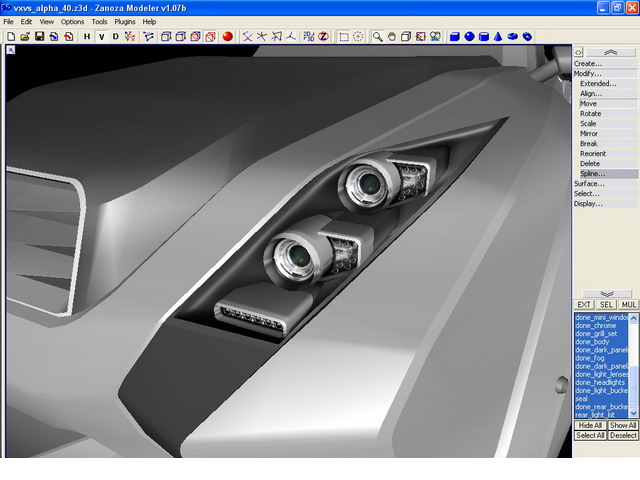Create a cone primitive from toolbar
The width and height of the screenshot is (640, 480).
(498, 36)
